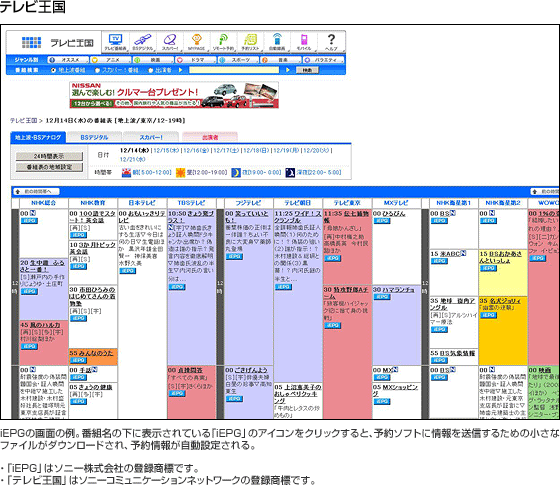
Task: Select the 夜 19:00-0:00 moon icon
Action: tap(236, 173)
